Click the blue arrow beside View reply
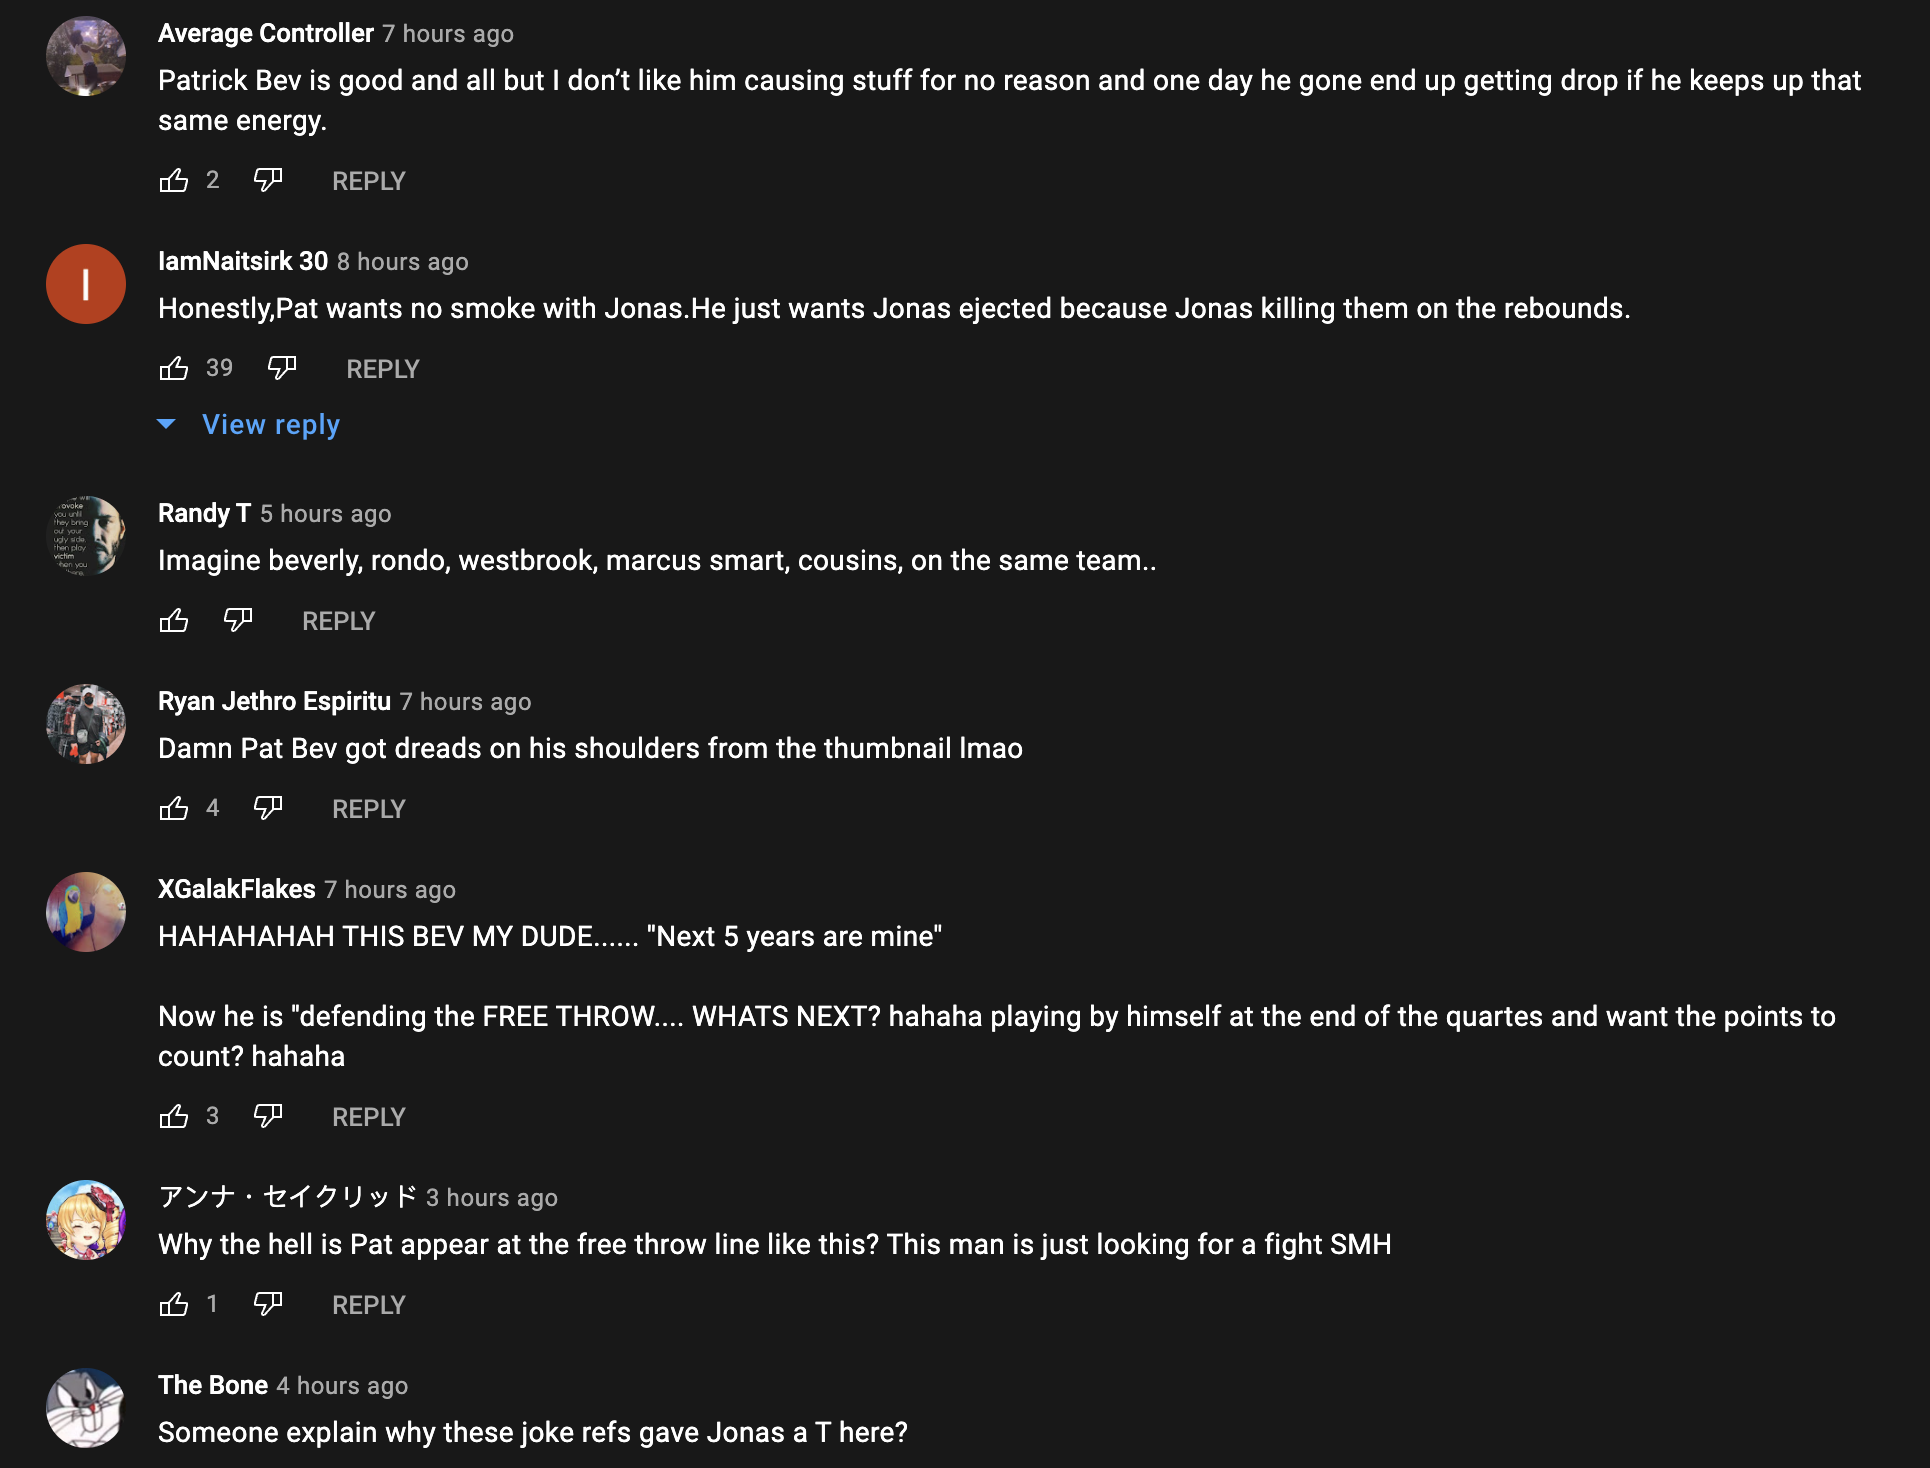This screenshot has height=1468, width=1930. (x=167, y=425)
